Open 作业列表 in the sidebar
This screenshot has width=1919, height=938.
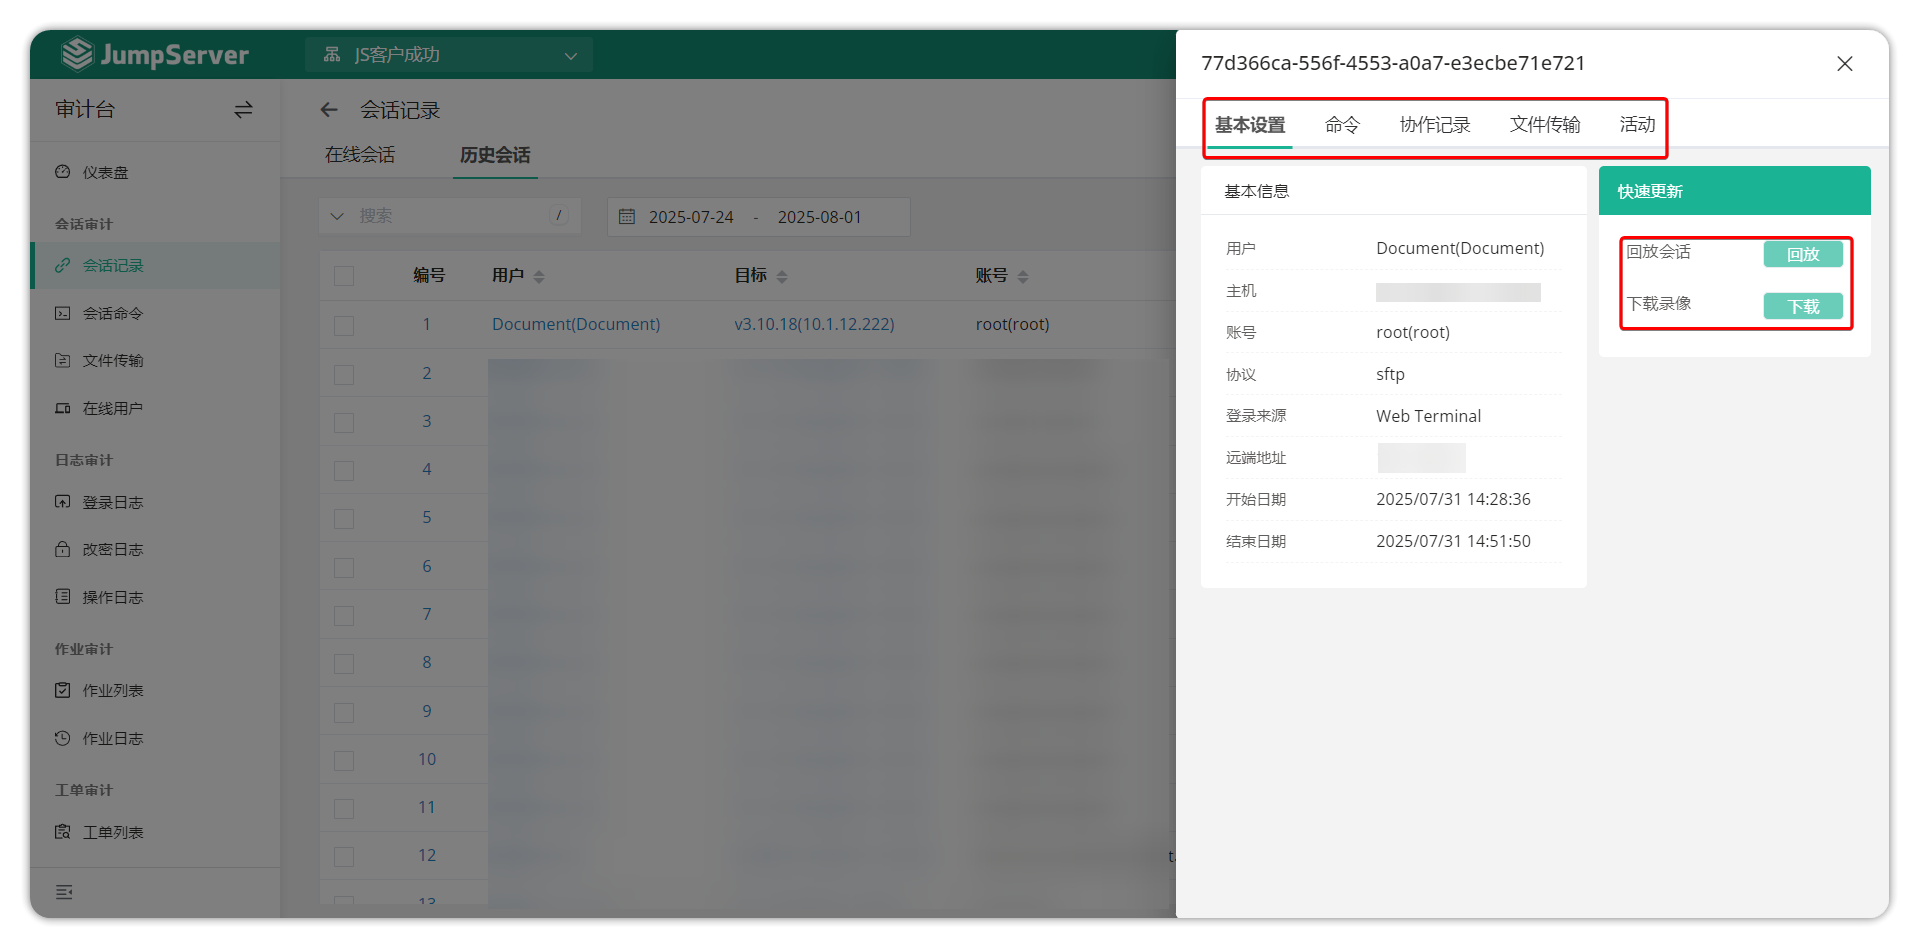click(113, 690)
